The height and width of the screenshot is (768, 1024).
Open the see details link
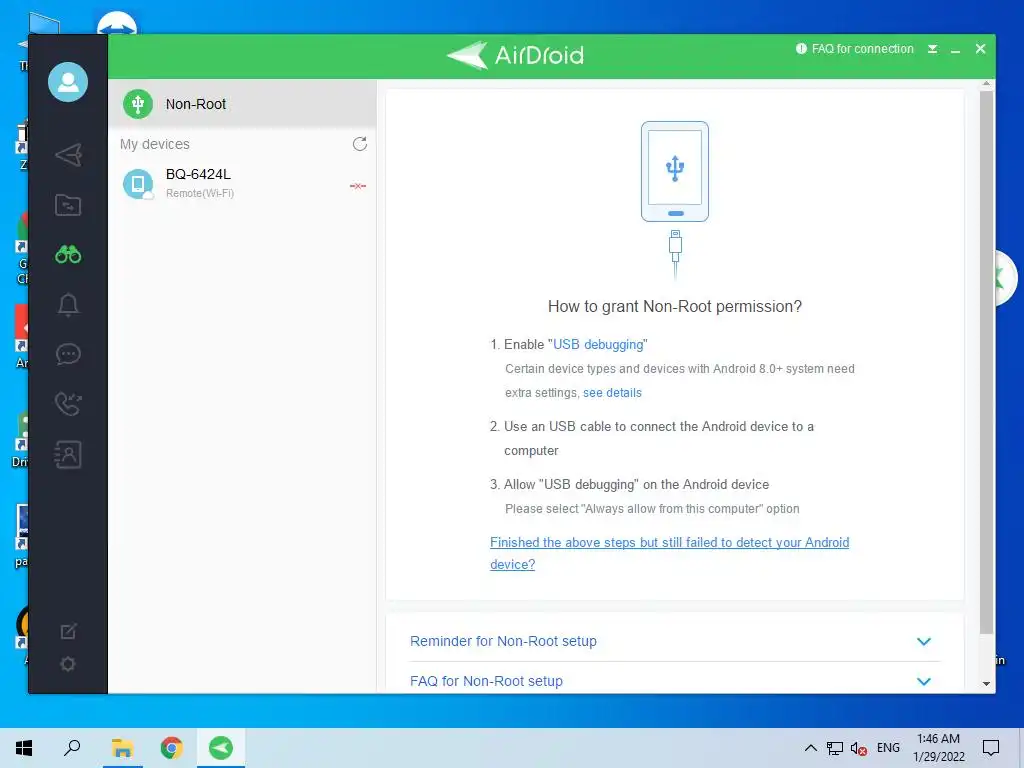coord(612,392)
